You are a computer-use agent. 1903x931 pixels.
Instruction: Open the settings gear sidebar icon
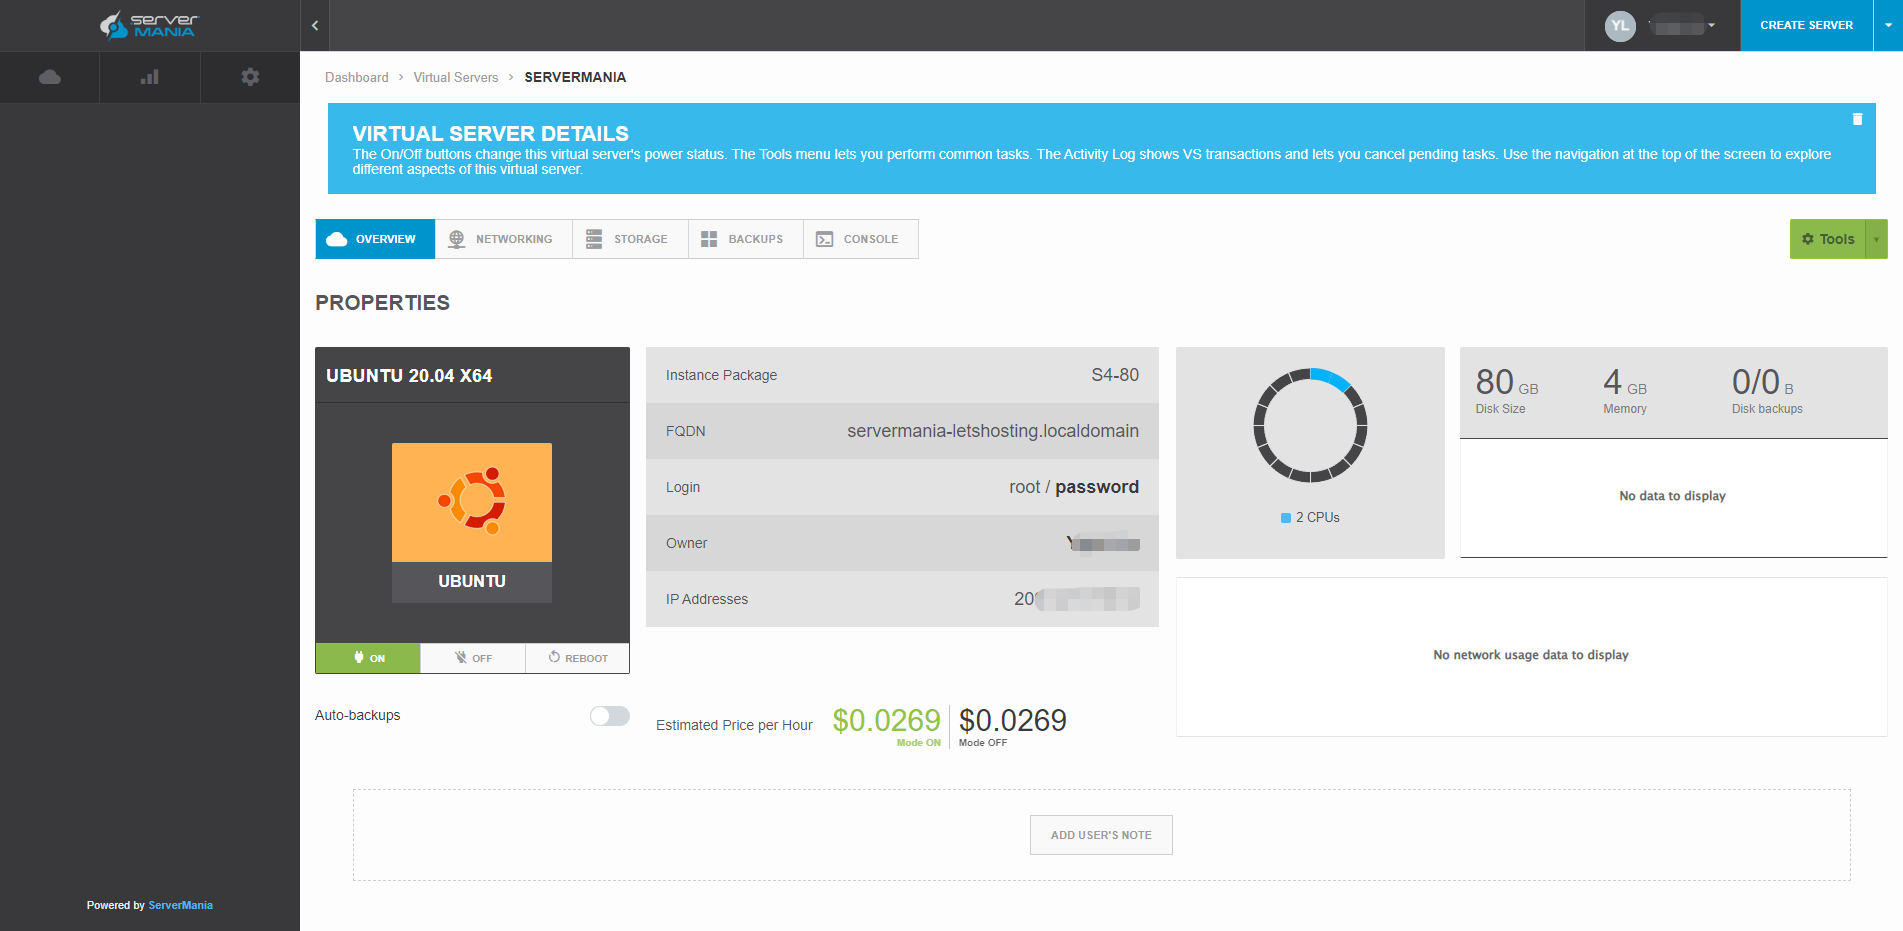(x=250, y=77)
